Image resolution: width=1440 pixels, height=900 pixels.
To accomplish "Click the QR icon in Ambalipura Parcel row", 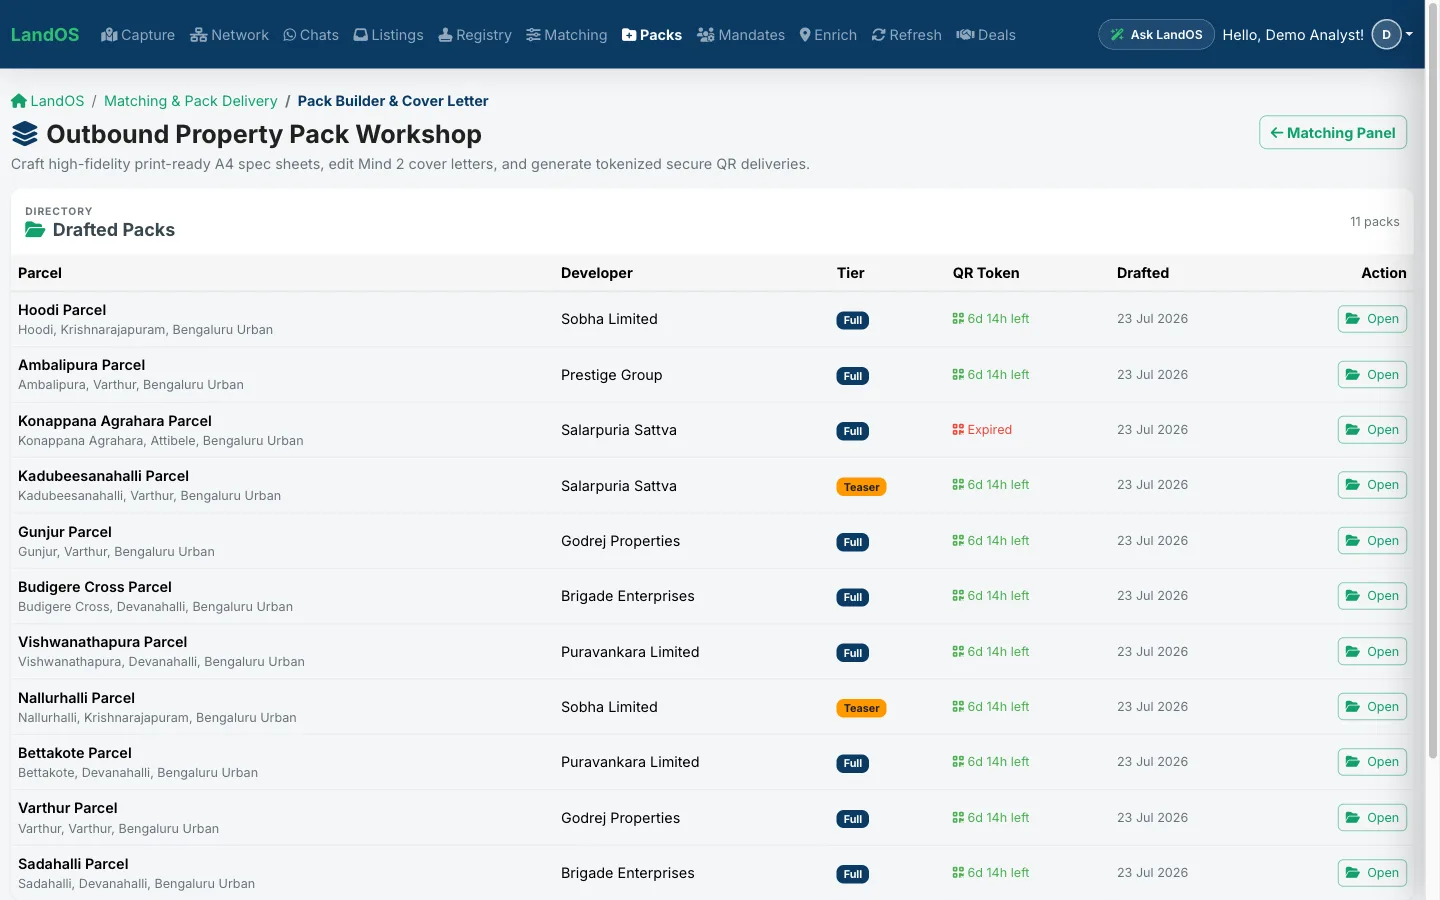I will point(958,375).
